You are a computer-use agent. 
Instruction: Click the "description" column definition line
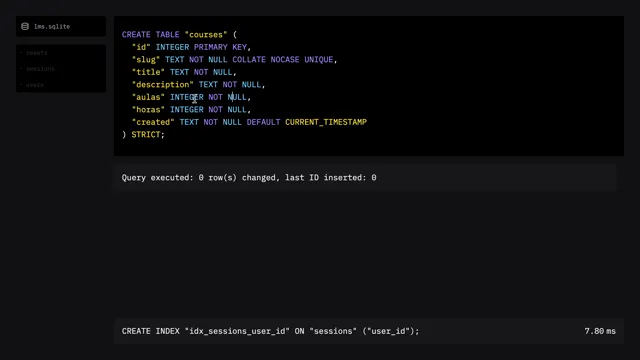(198, 84)
